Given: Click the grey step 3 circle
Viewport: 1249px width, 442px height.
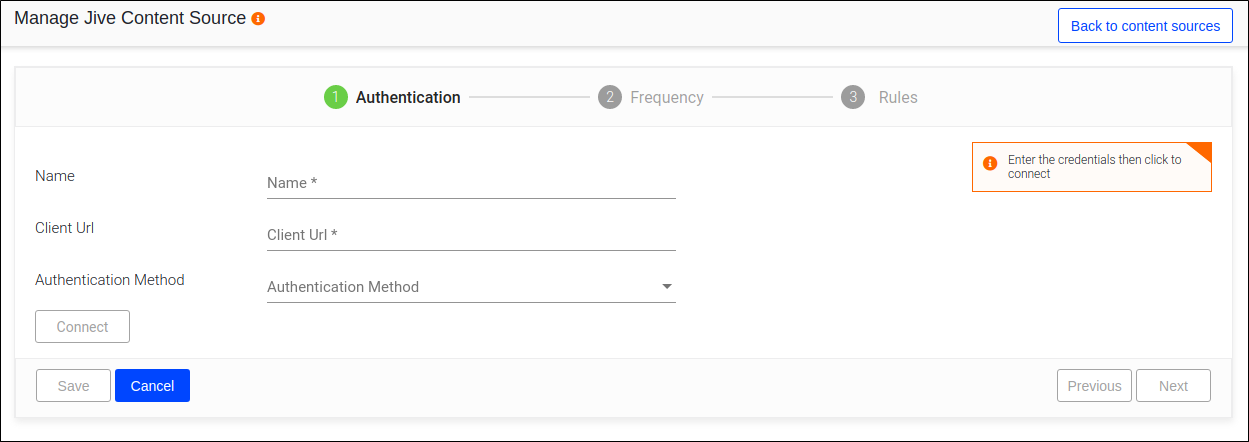Looking at the screenshot, I should [853, 97].
